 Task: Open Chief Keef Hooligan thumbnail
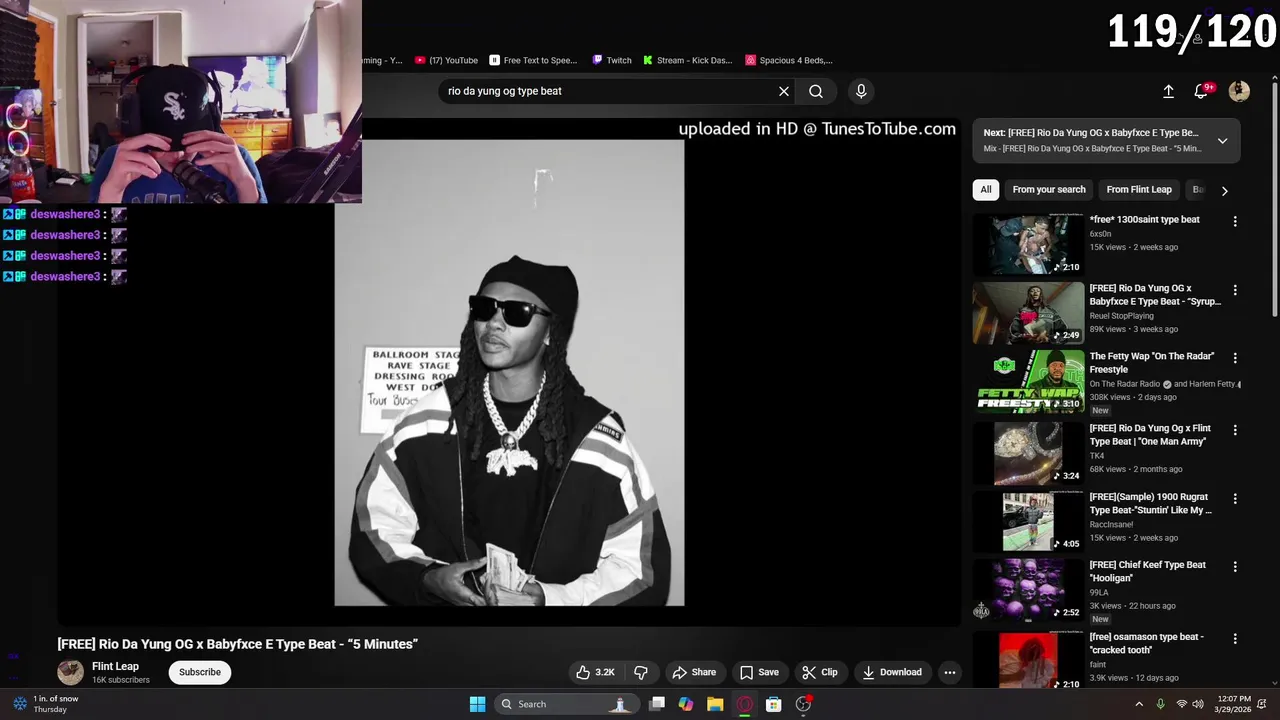(1028, 589)
